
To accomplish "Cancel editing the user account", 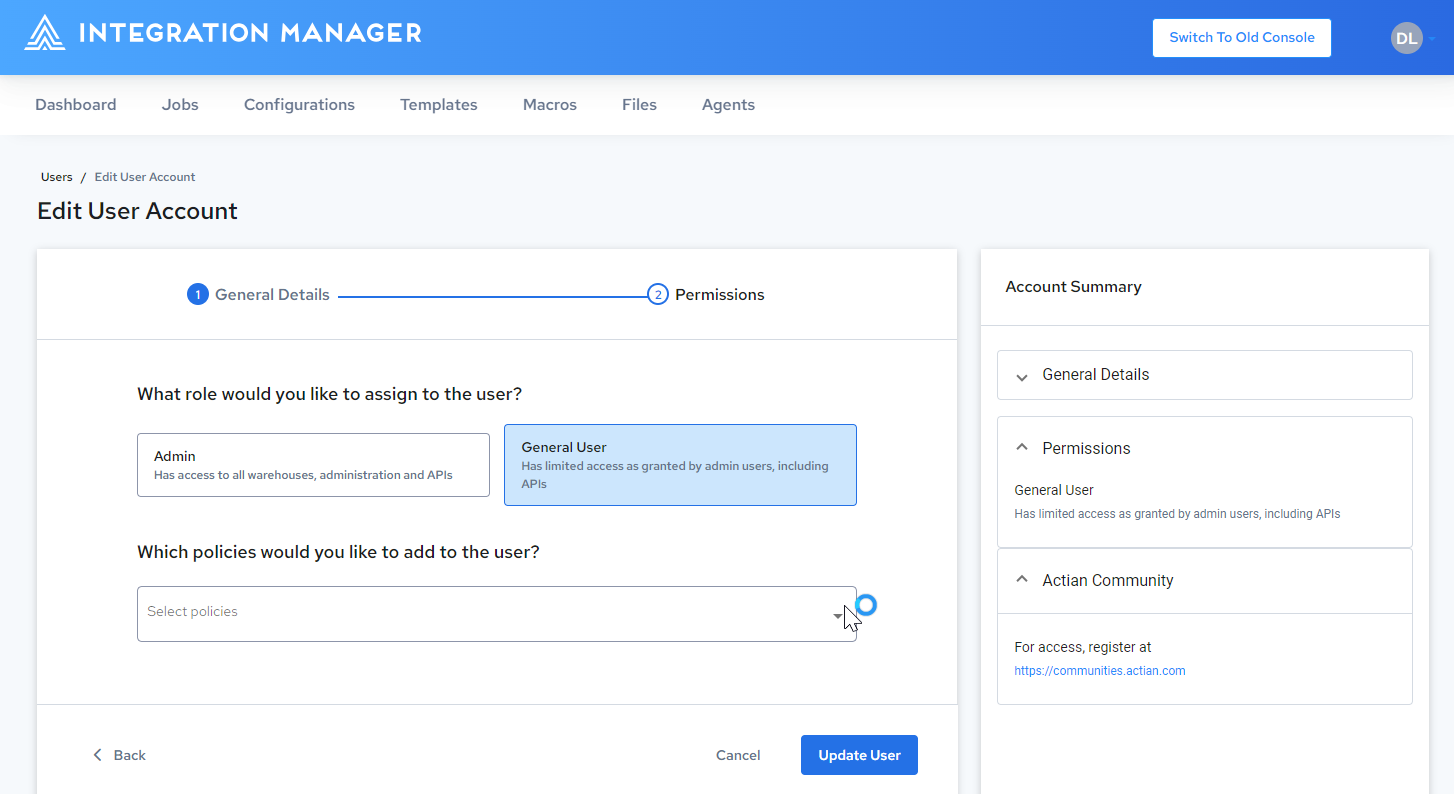I will 738,755.
